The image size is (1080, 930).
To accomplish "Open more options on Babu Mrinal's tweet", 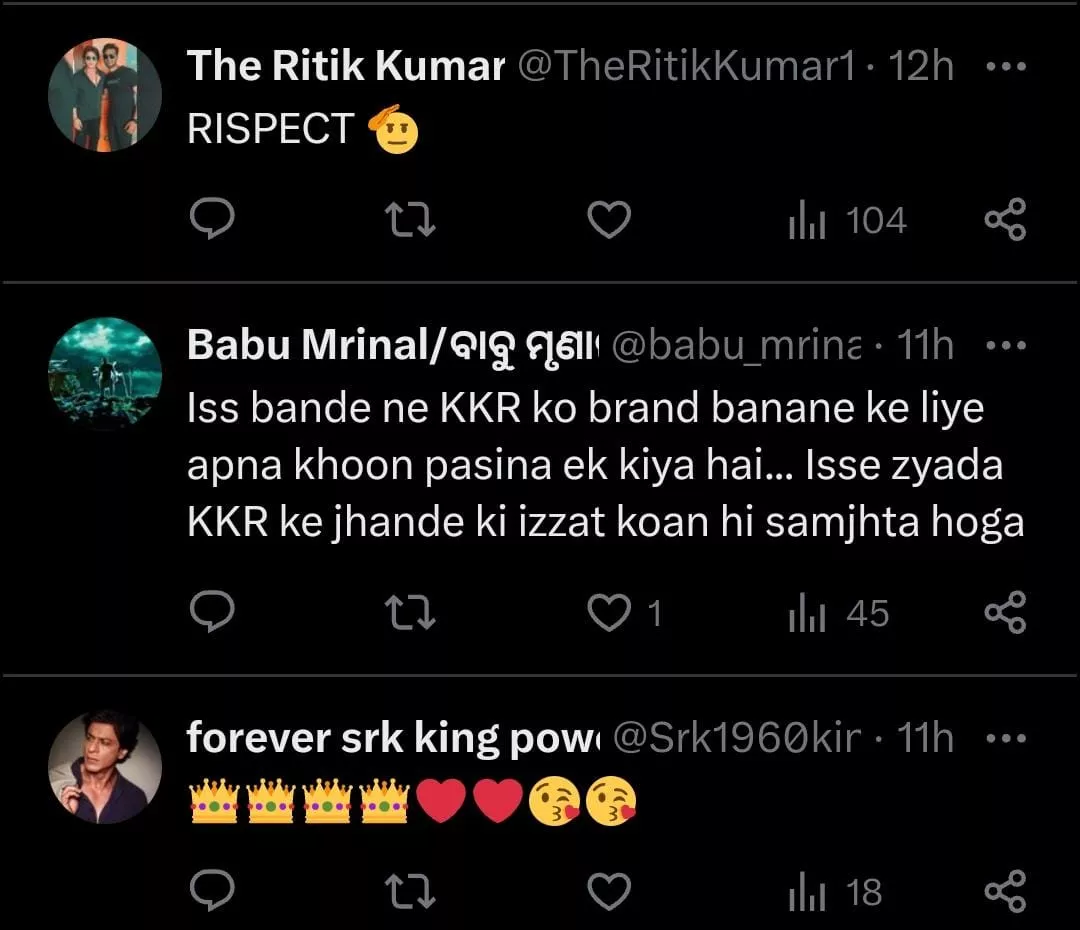I will tap(1005, 346).
